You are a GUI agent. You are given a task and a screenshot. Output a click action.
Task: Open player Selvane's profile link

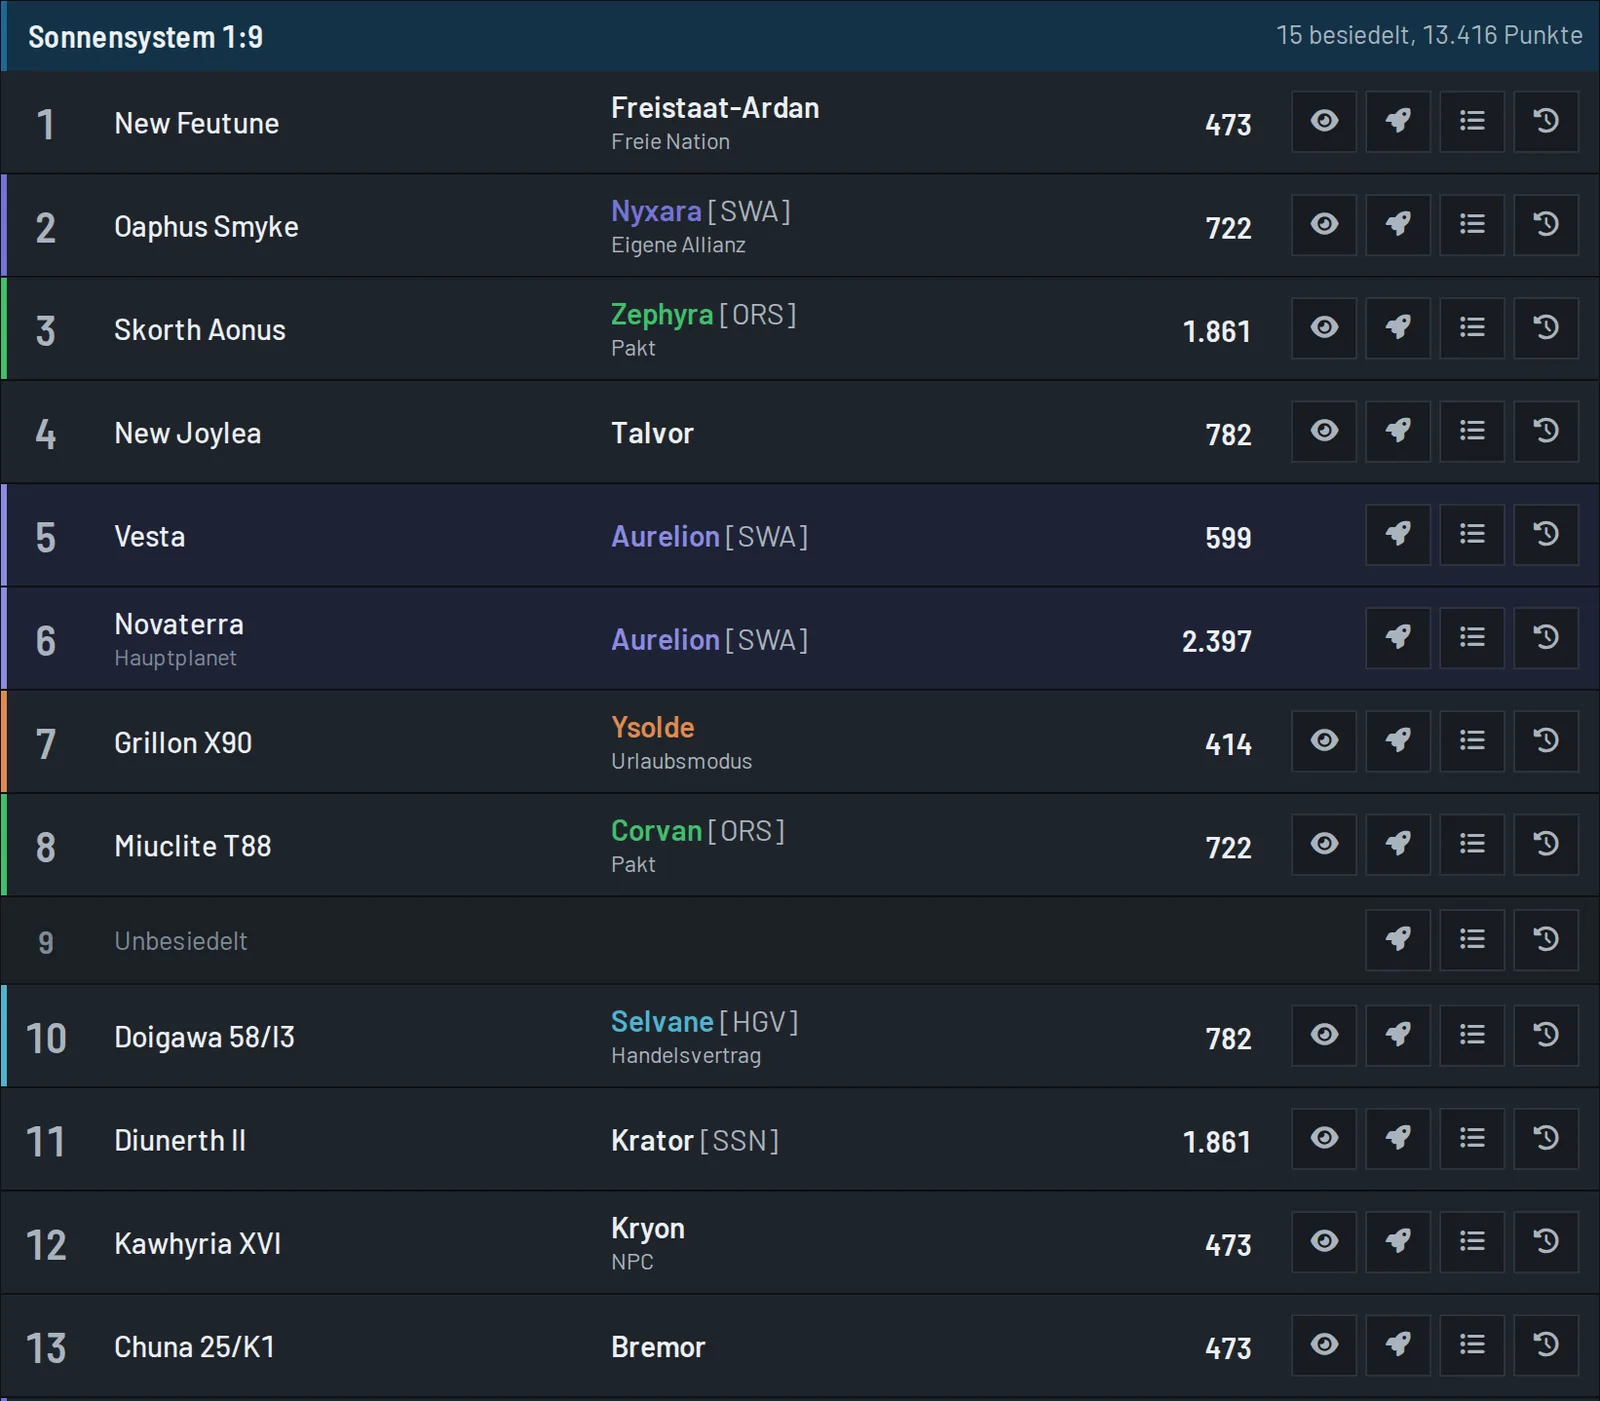tap(662, 1022)
